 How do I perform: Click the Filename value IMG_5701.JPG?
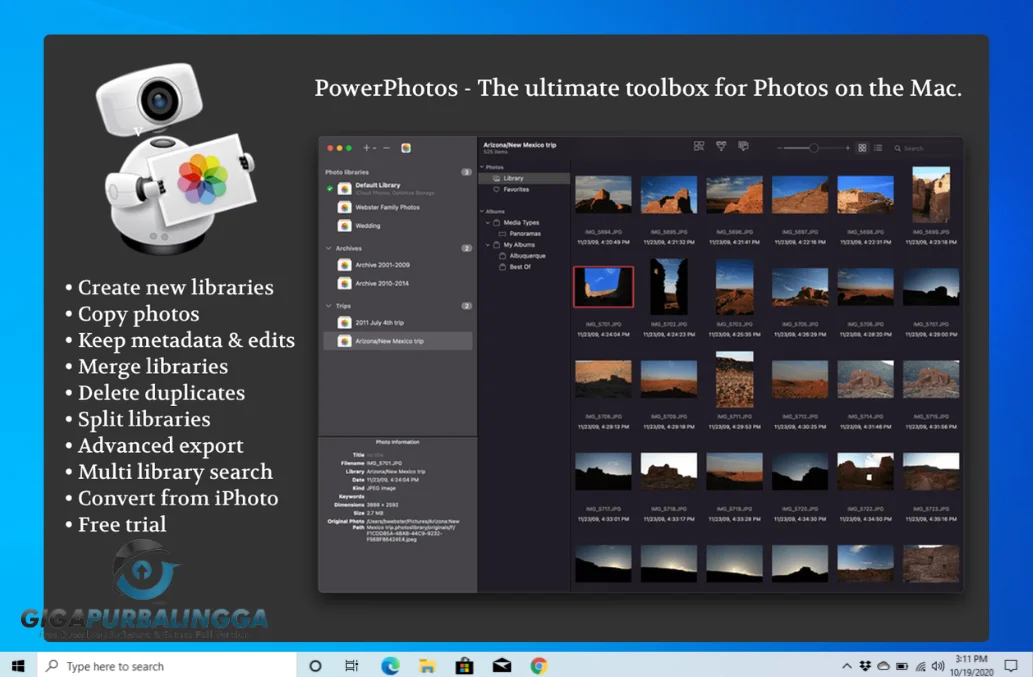(x=384, y=463)
